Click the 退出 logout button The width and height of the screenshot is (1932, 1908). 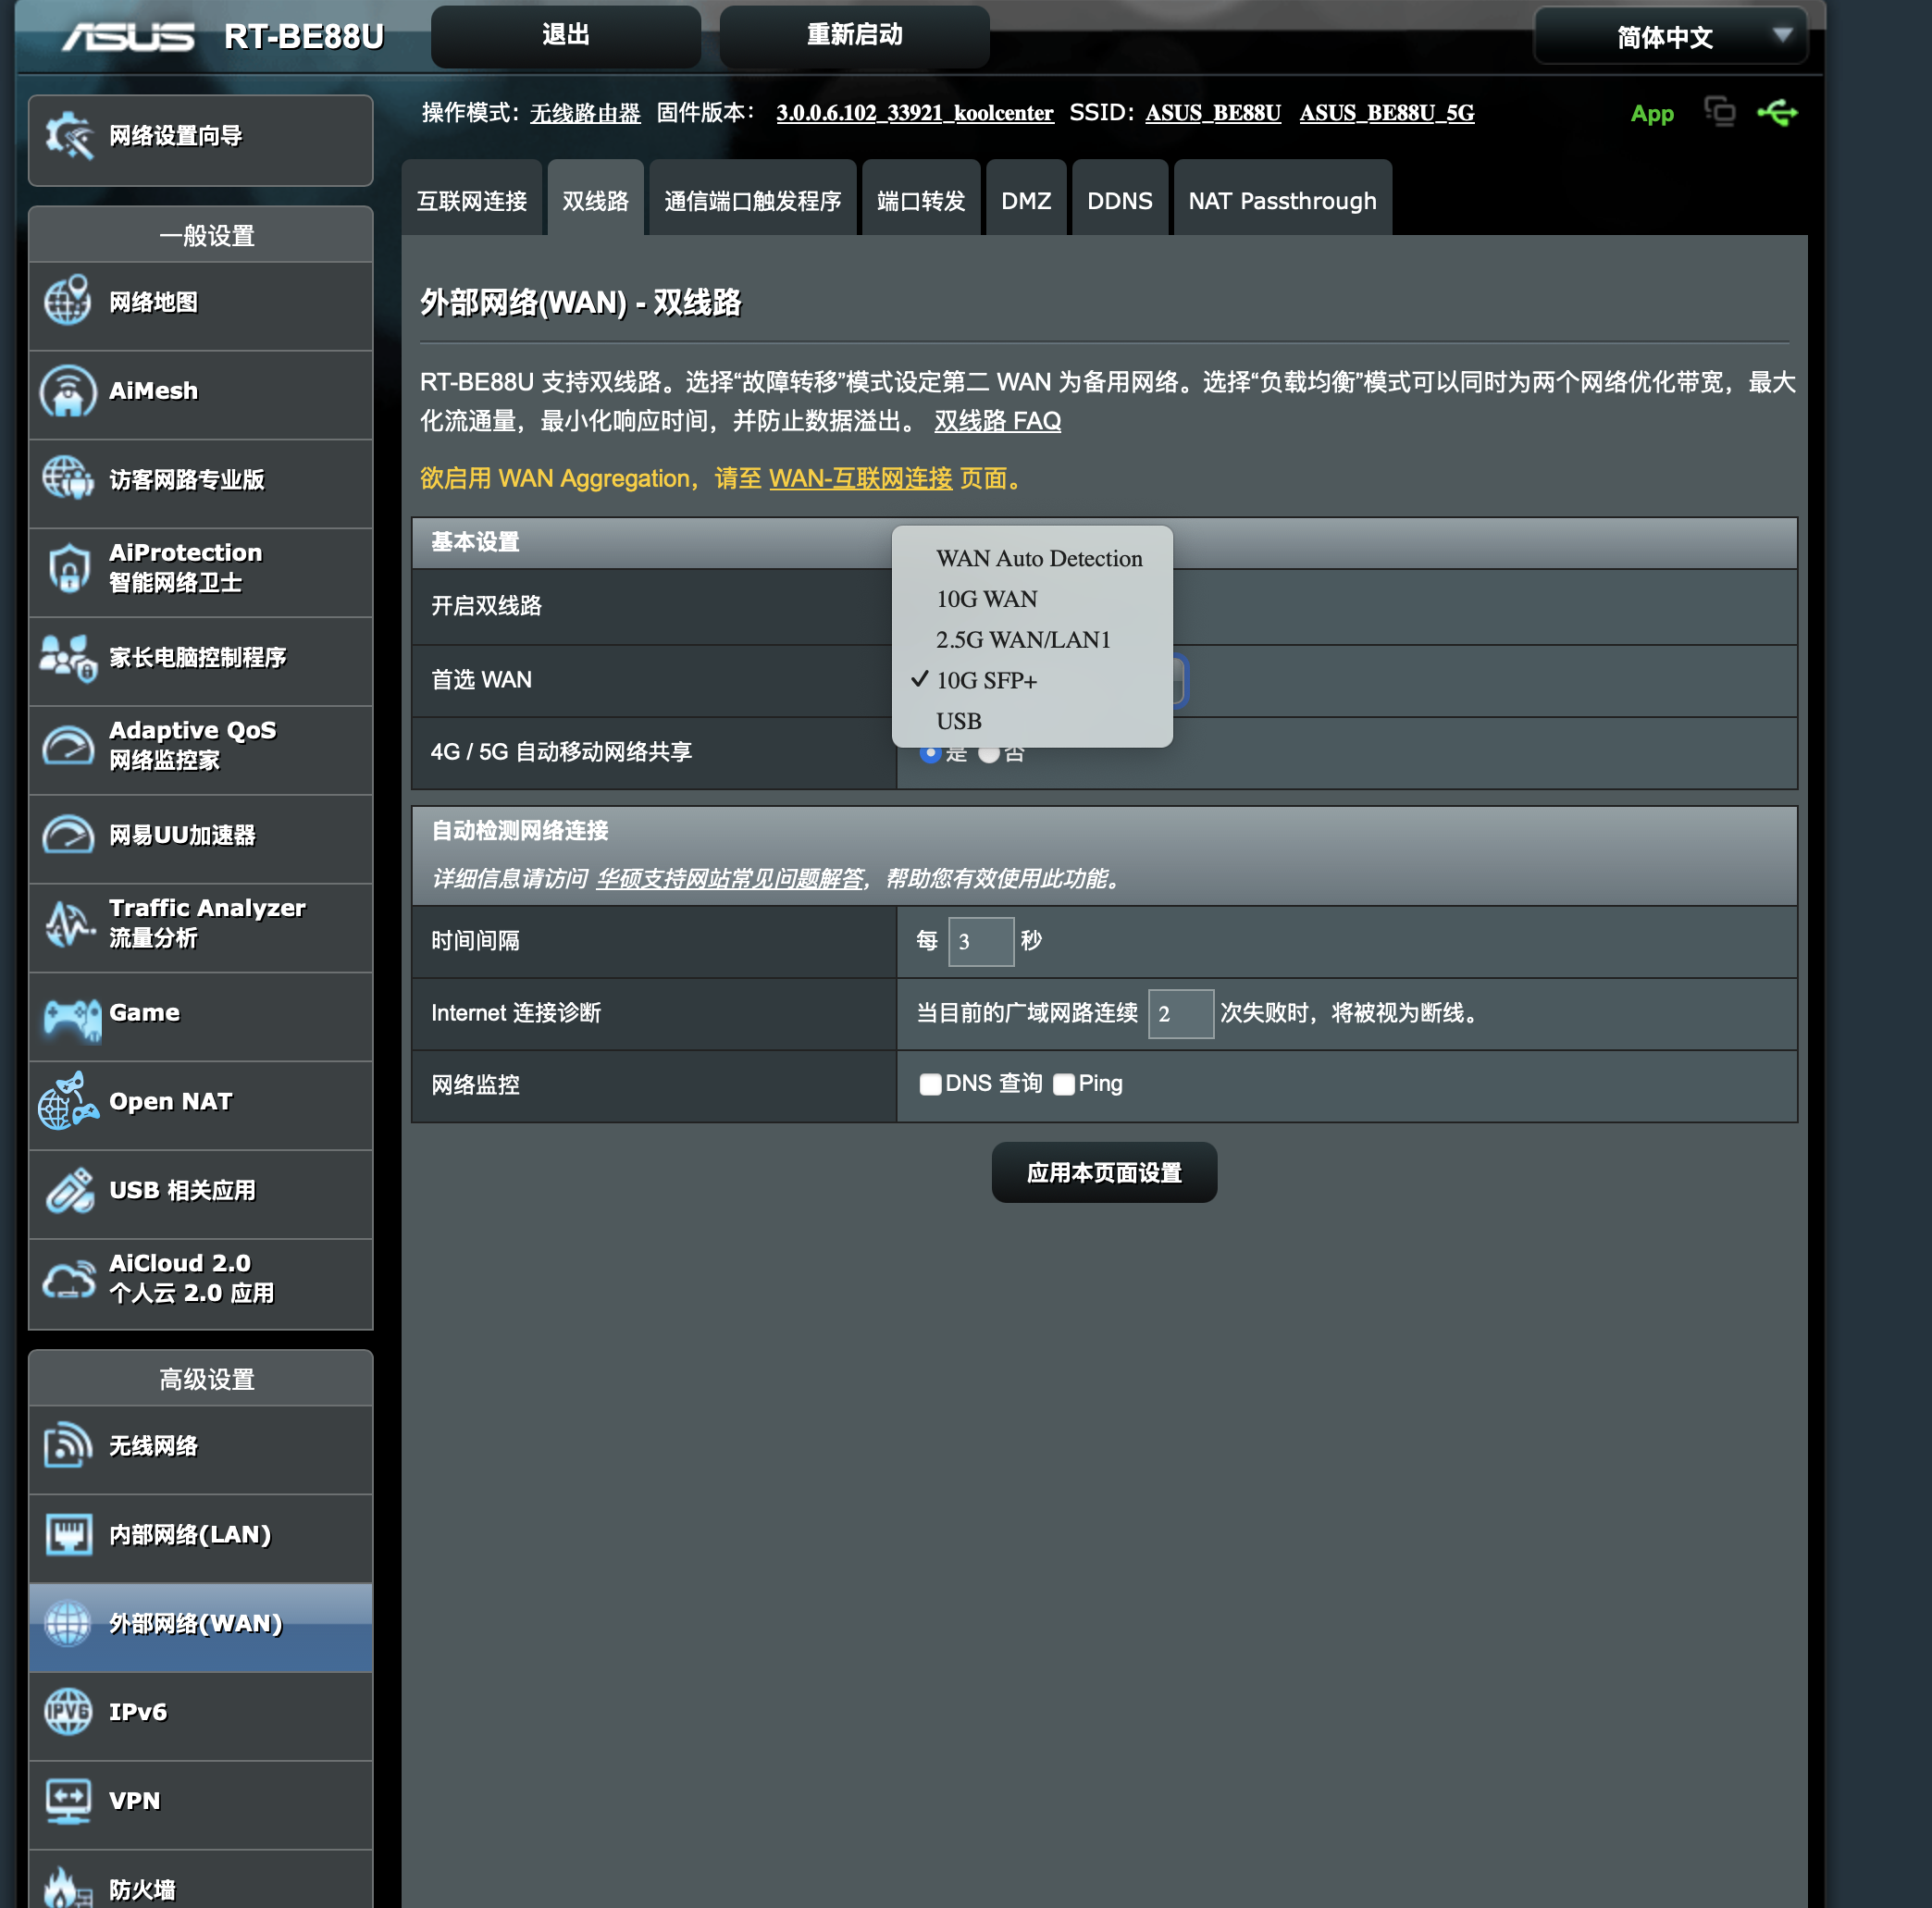click(566, 36)
